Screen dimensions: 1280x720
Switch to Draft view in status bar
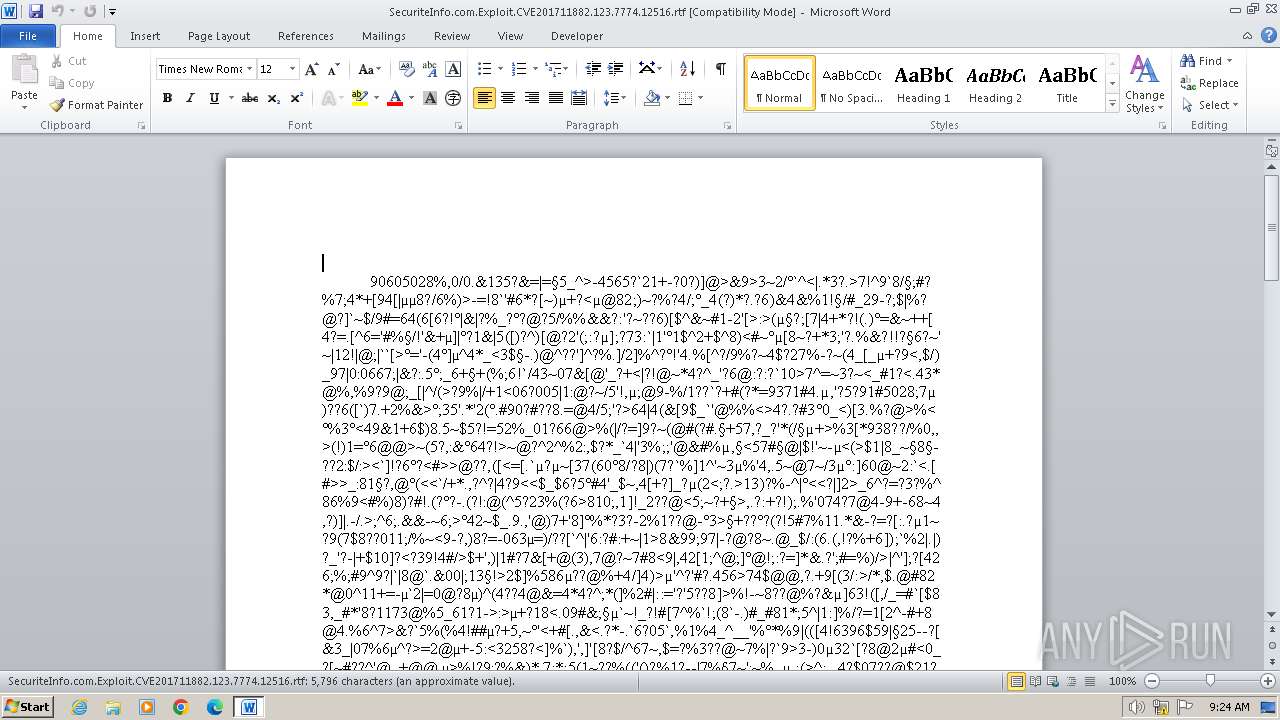click(1089, 681)
